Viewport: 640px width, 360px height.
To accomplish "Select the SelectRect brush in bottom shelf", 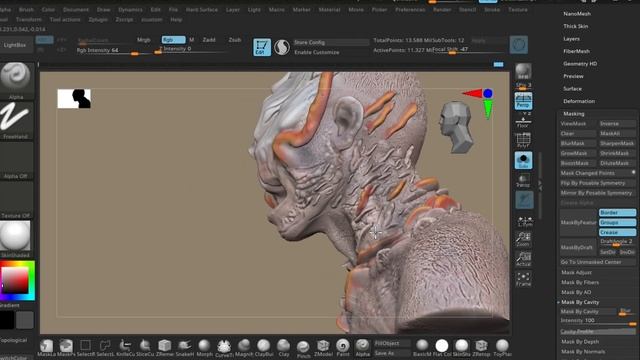I will pos(86,348).
